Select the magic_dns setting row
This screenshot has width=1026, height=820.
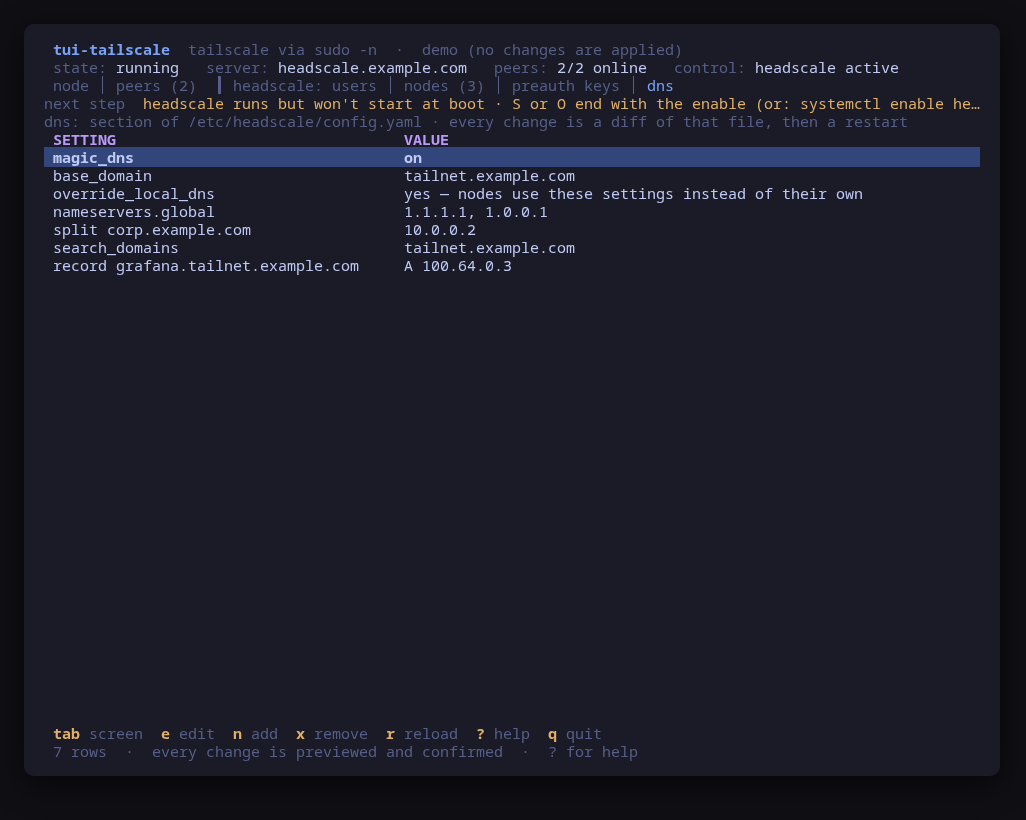click(512, 158)
